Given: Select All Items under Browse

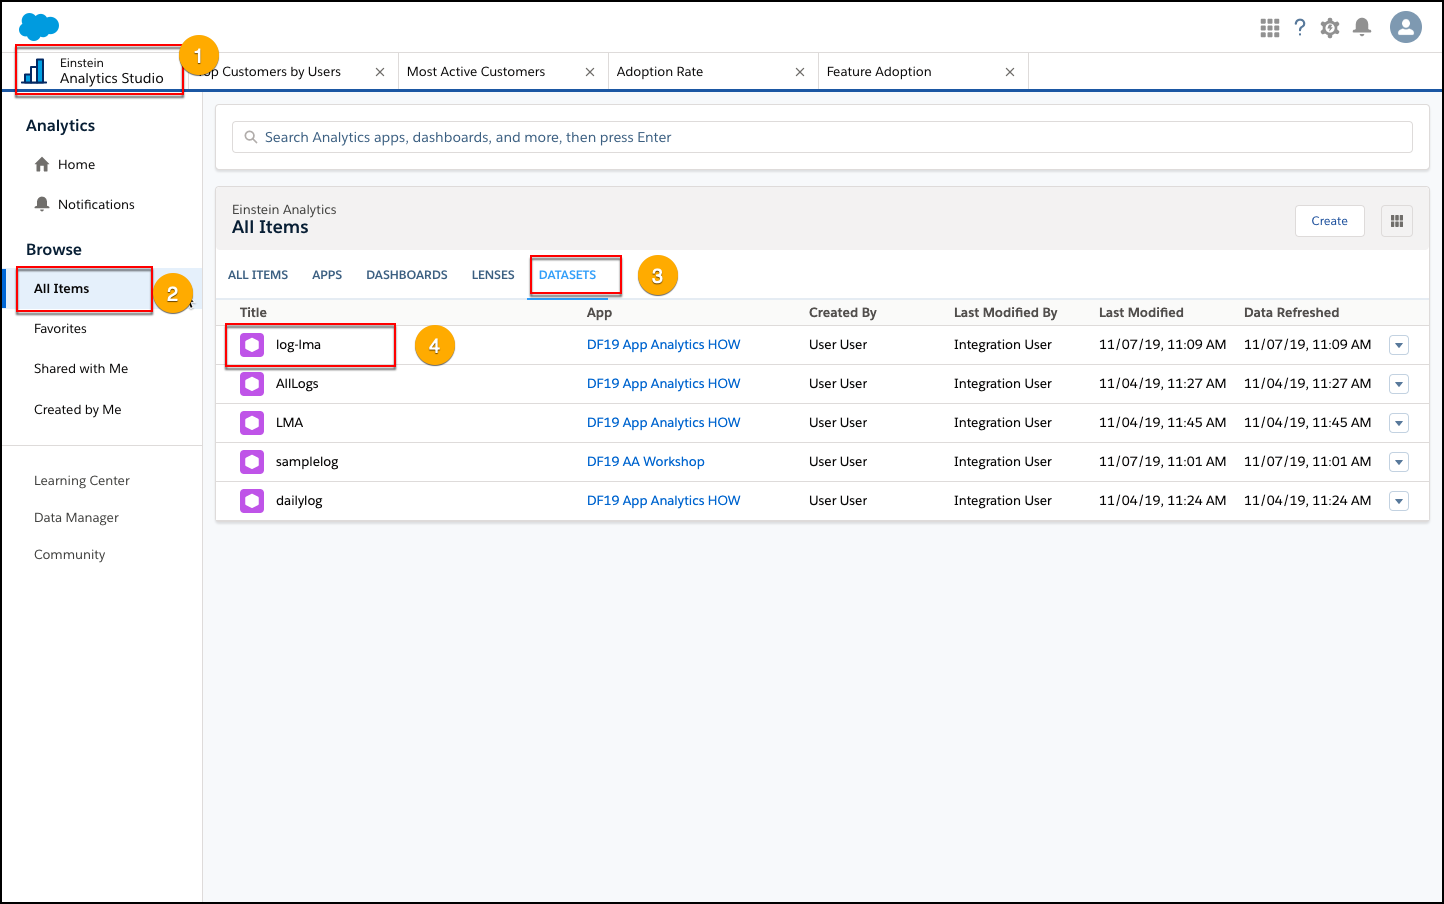Looking at the screenshot, I should (x=62, y=289).
